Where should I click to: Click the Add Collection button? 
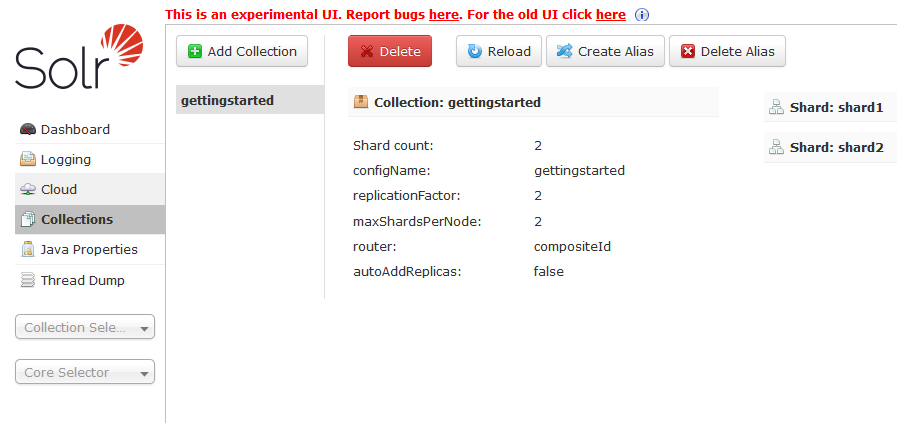coord(242,52)
